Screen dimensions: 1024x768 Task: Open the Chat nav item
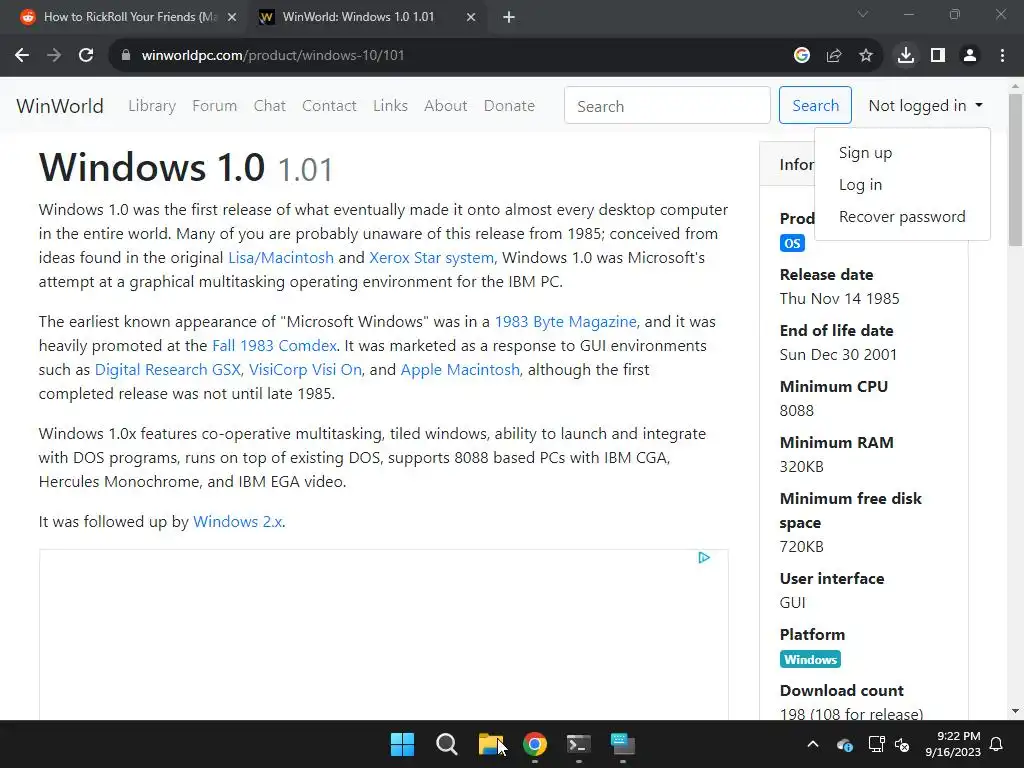[x=270, y=106]
